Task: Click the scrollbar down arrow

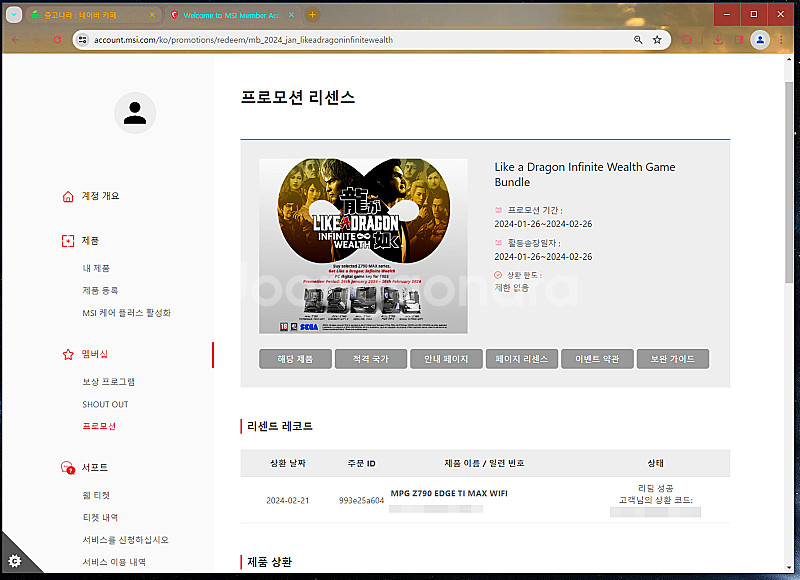Action: (x=789, y=568)
